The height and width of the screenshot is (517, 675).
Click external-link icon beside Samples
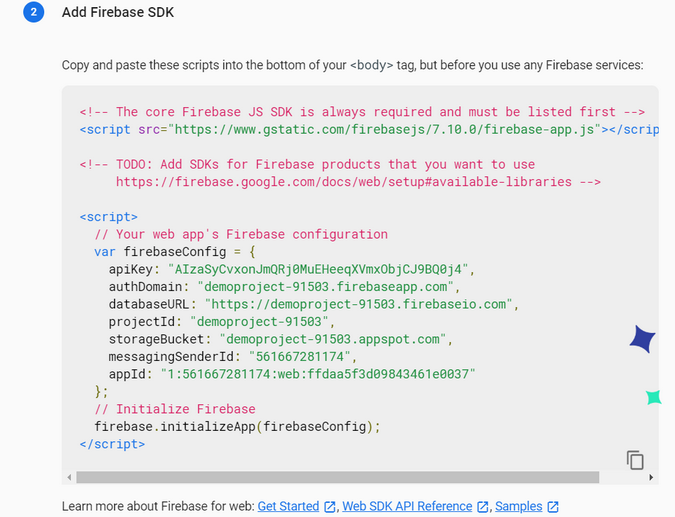coord(553,507)
